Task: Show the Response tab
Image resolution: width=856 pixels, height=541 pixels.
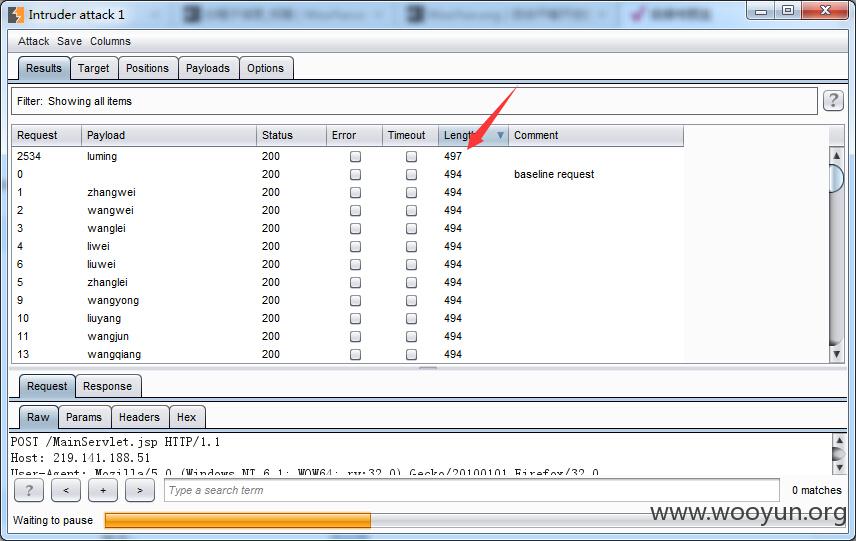Action: [x=108, y=386]
